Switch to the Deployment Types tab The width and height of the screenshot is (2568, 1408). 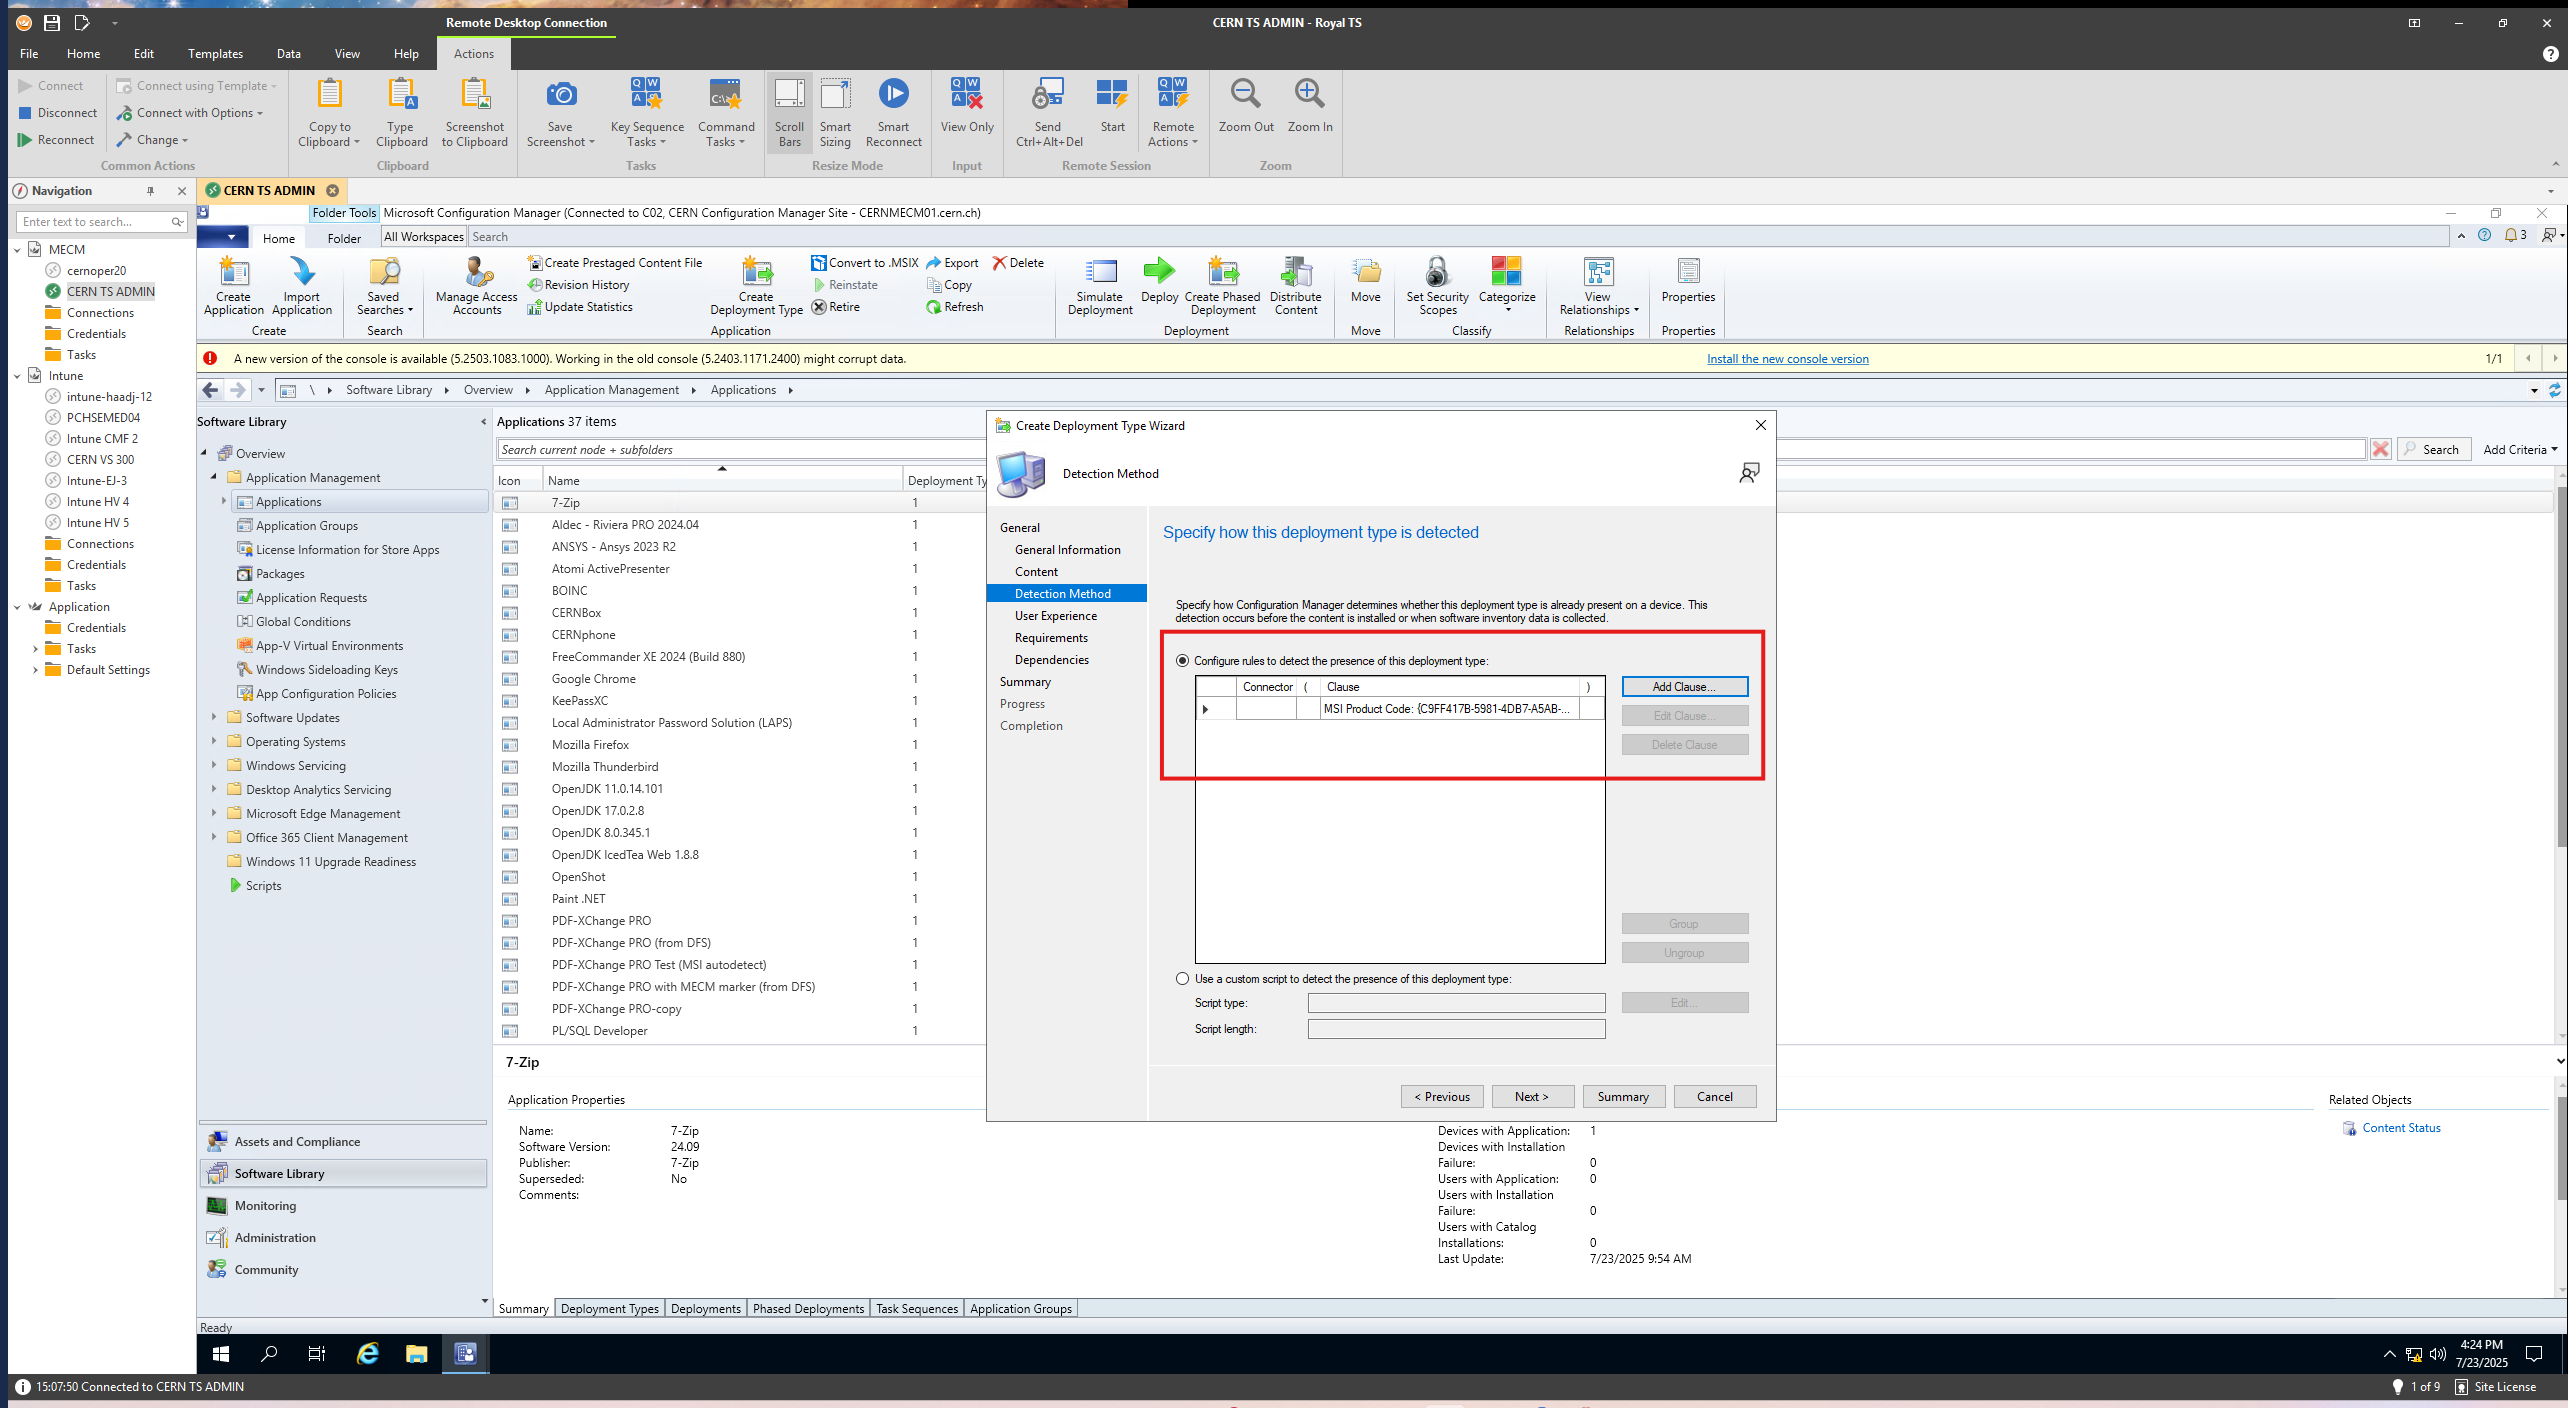609,1308
